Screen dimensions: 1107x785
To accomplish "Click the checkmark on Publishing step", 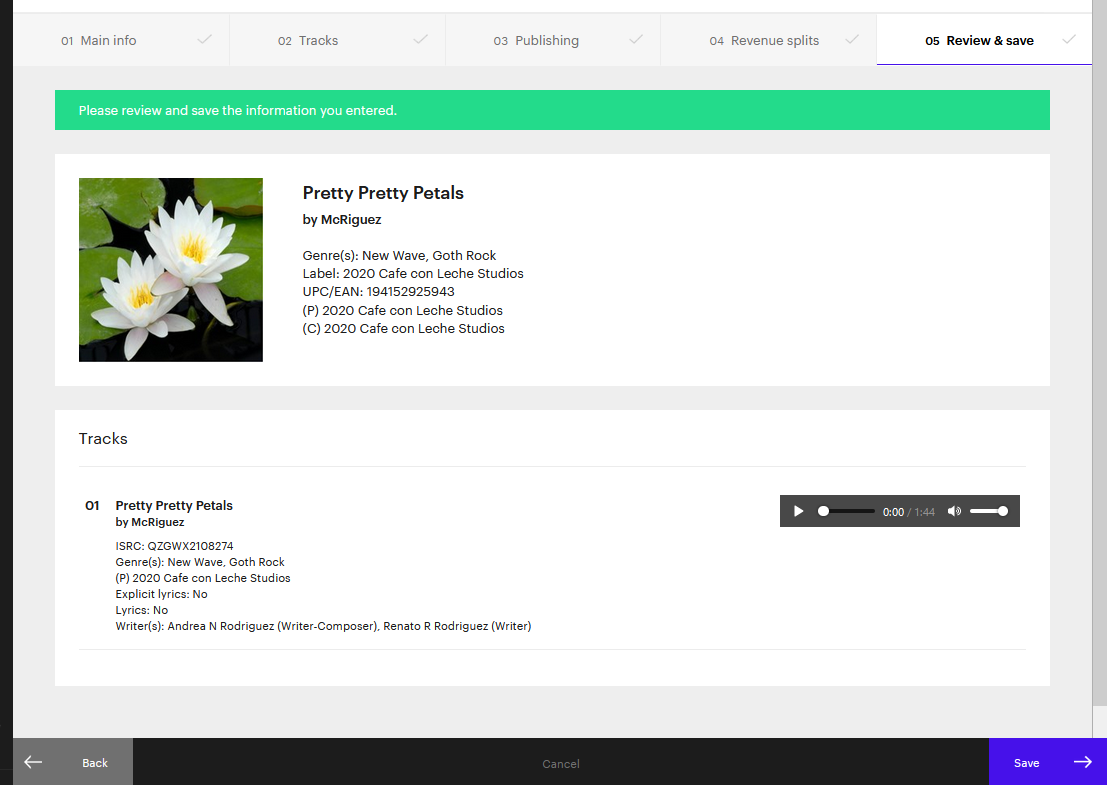I will point(636,40).
